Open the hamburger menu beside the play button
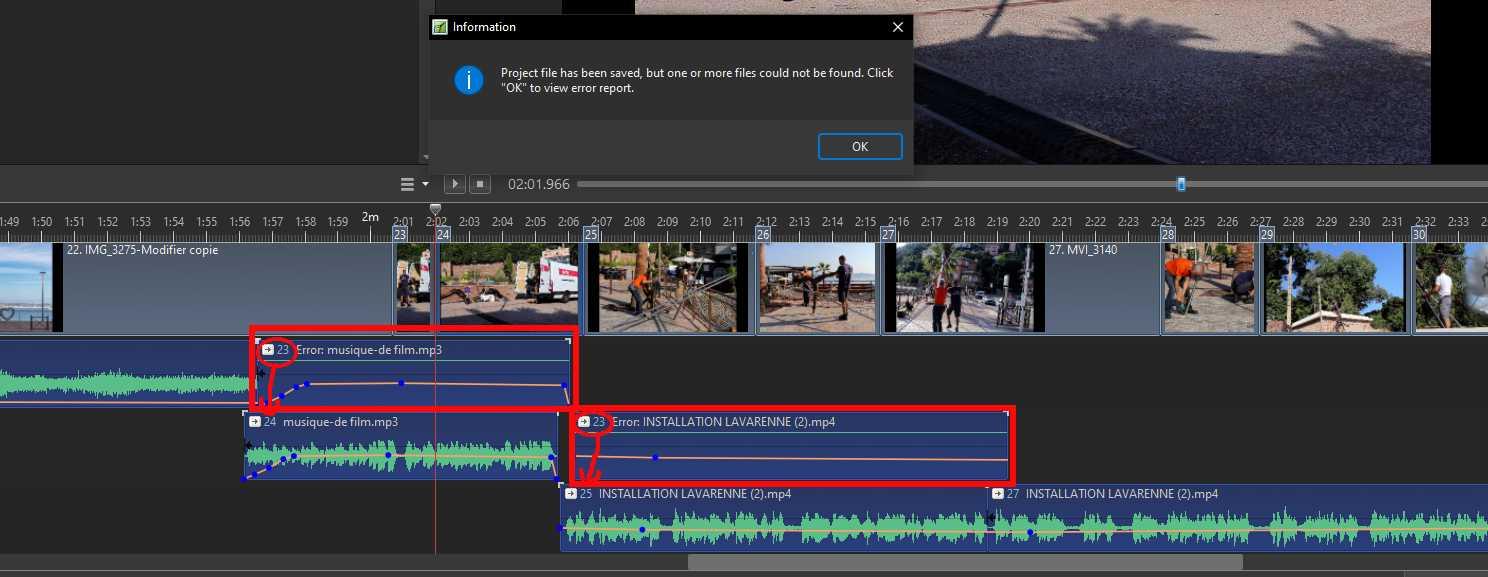Screen dimensions: 1488x577 407,184
